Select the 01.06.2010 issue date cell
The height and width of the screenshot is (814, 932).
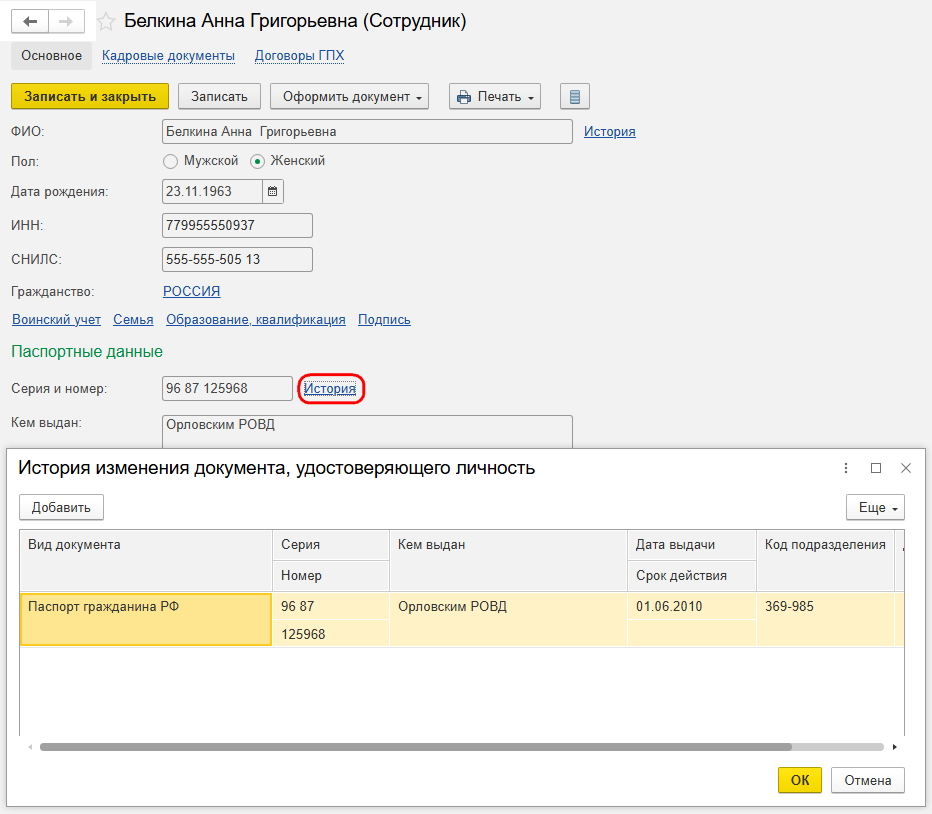[x=692, y=606]
